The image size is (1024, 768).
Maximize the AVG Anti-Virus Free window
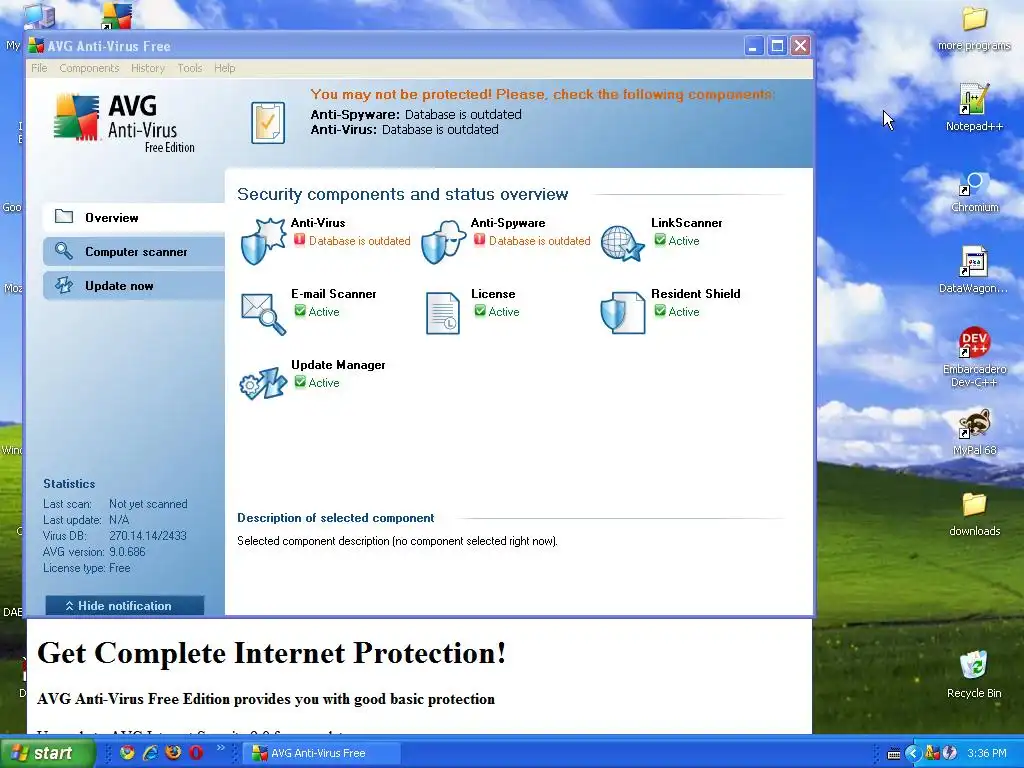pyautogui.click(x=777, y=46)
